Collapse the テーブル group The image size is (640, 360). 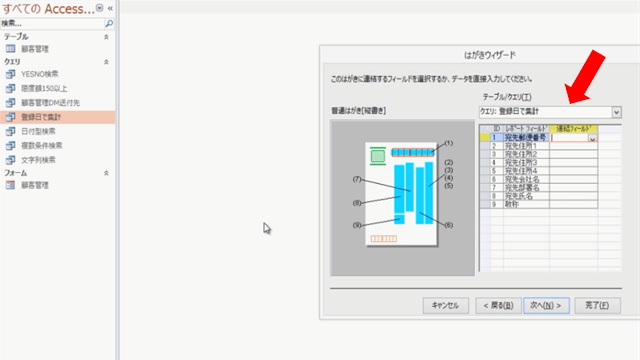(106, 37)
